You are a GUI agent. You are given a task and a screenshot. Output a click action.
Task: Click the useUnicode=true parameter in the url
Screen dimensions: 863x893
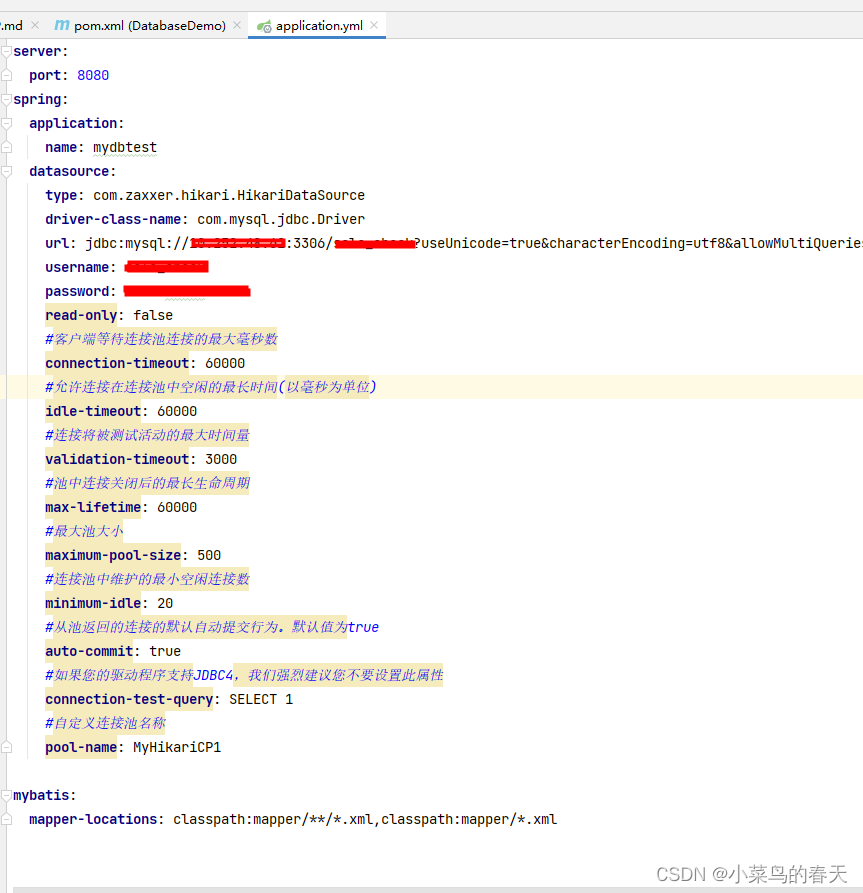[x=480, y=243]
